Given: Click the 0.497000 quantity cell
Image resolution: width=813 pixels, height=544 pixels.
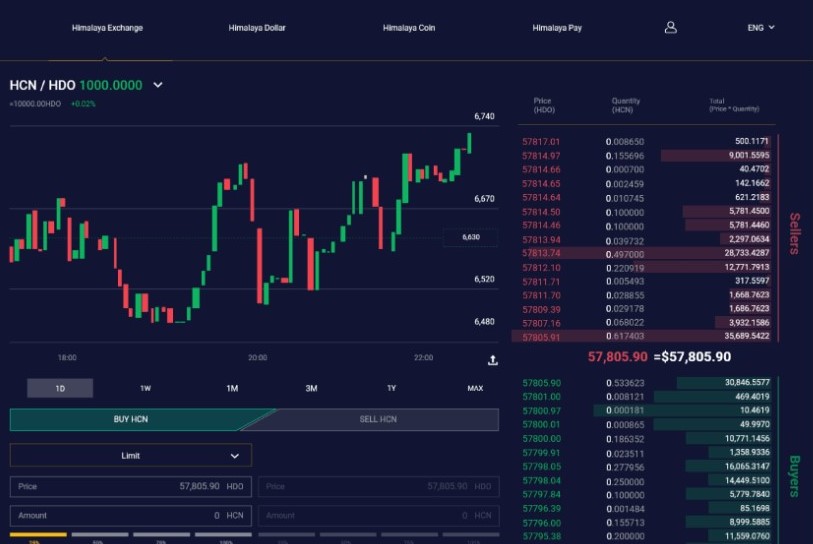Looking at the screenshot, I should (x=625, y=254).
